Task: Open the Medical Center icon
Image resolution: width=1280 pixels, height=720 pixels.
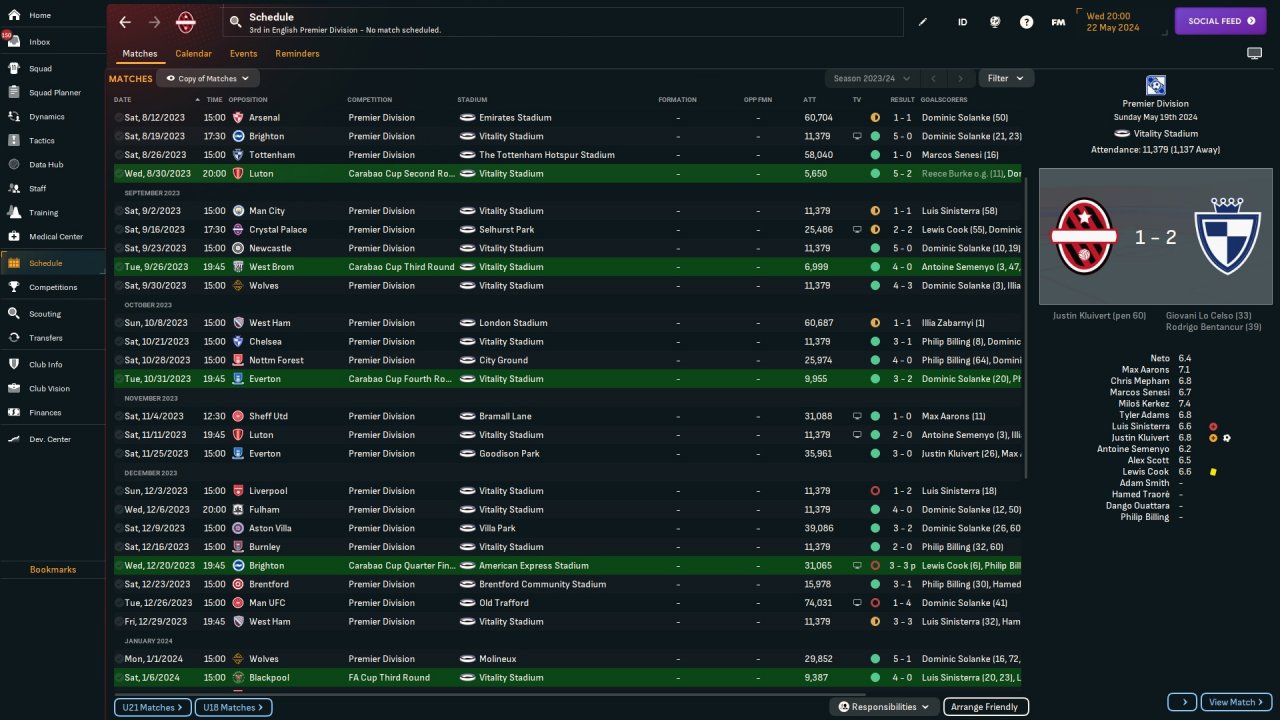Action: 14,237
